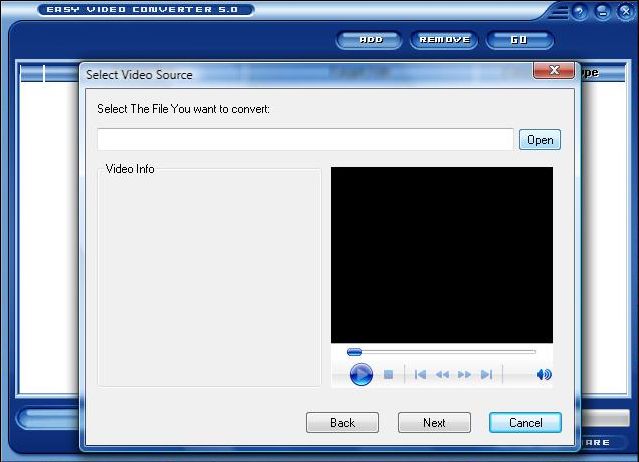The height and width of the screenshot is (462, 639).
Task: Rewind the video preview
Action: point(442,375)
